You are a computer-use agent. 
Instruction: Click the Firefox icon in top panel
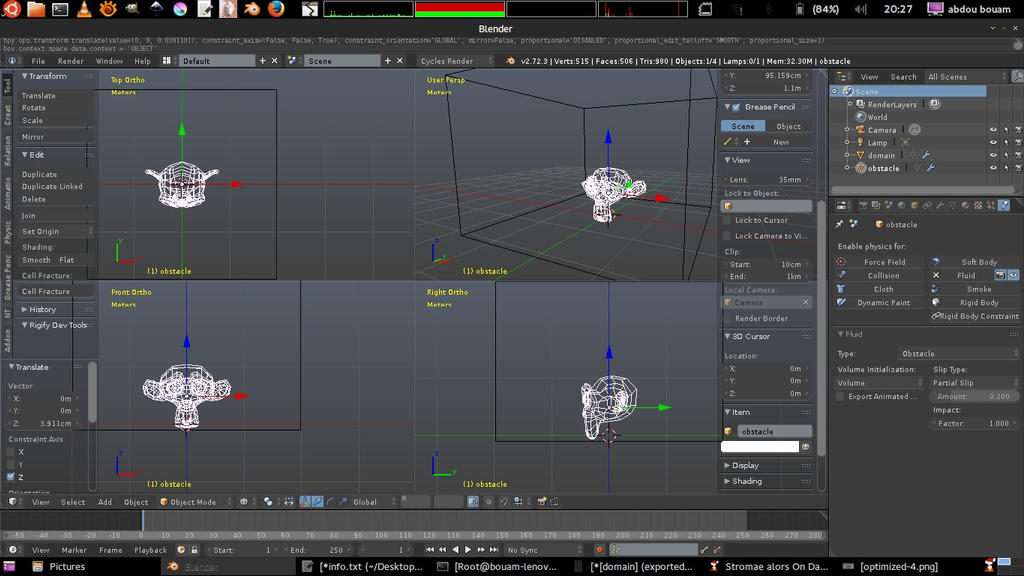point(276,8)
